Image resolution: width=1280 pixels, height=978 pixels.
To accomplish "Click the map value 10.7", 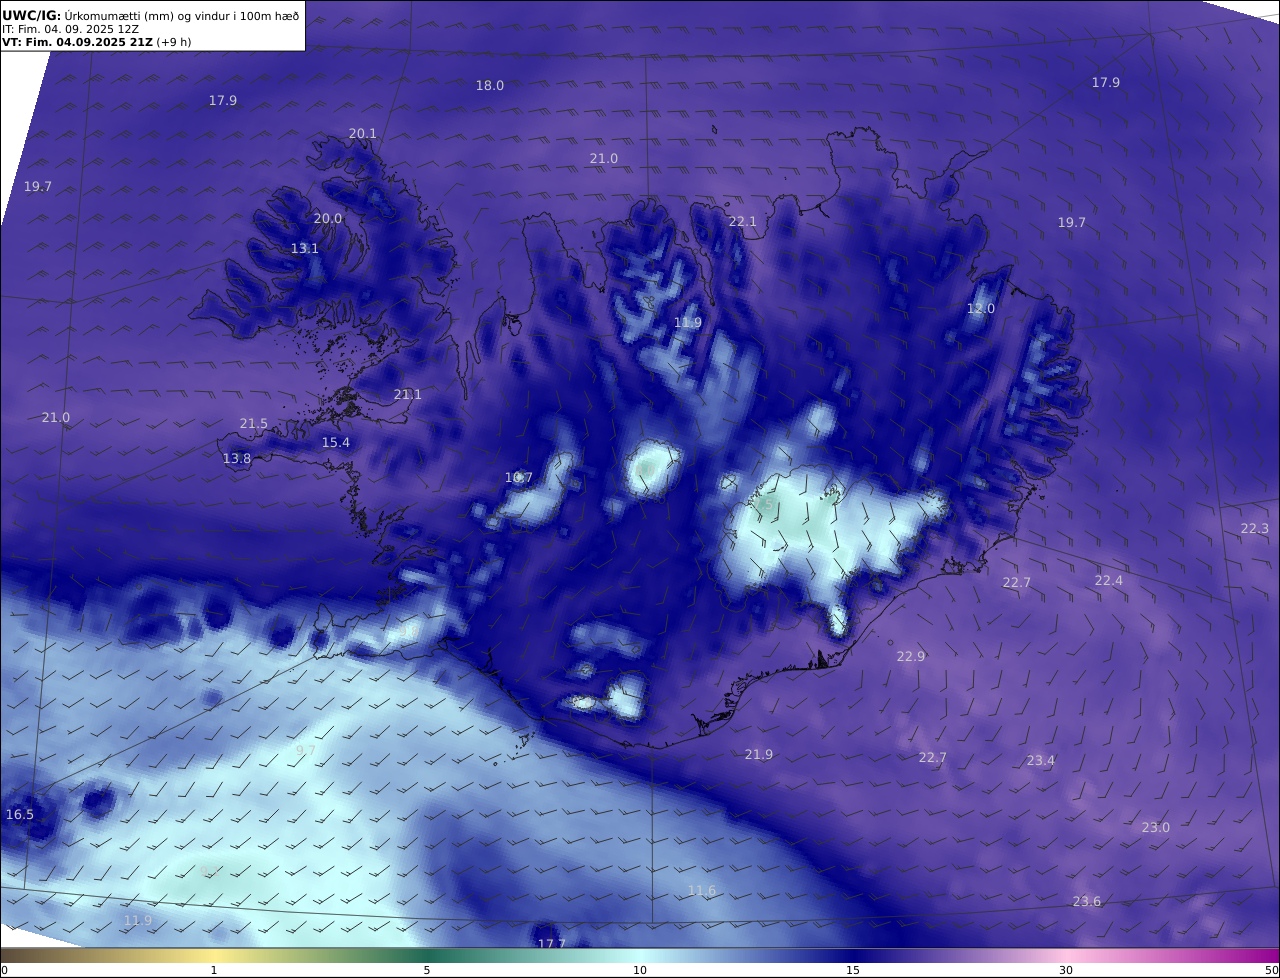I will 519,478.
